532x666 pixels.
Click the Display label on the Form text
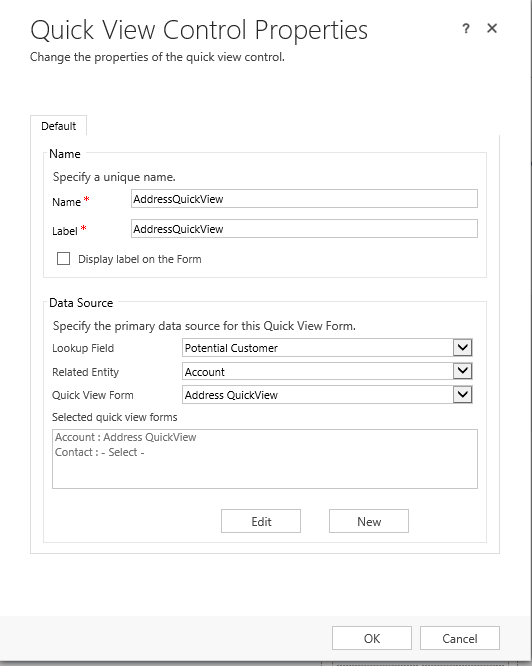point(140,259)
